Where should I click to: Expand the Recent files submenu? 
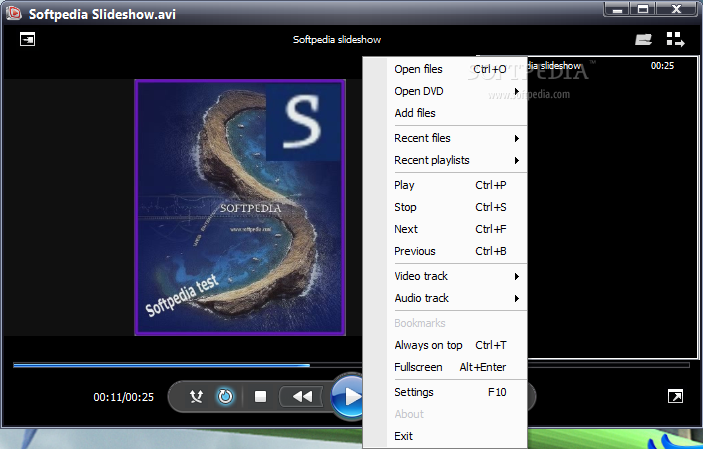click(x=456, y=138)
